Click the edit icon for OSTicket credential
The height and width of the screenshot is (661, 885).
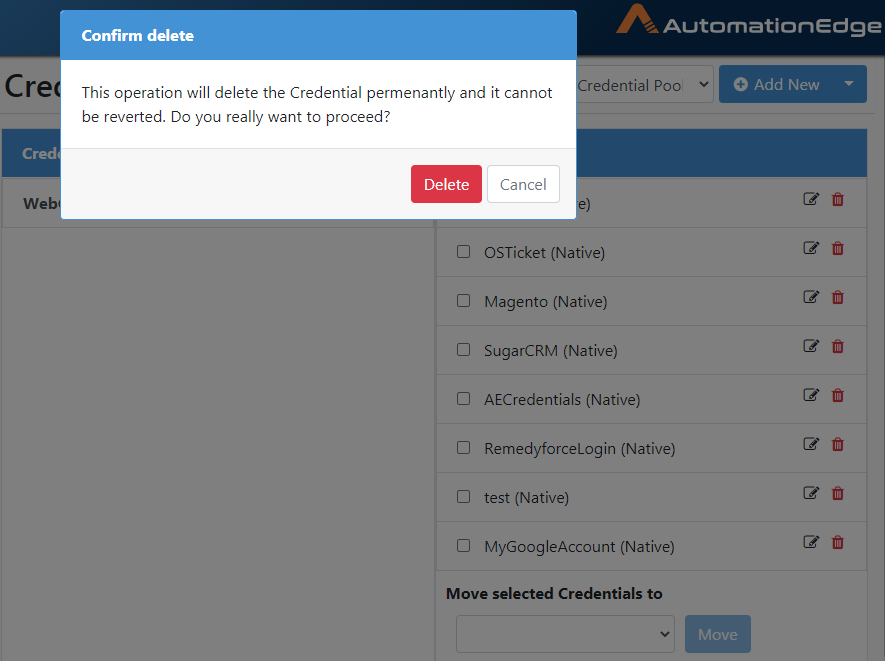(x=811, y=248)
